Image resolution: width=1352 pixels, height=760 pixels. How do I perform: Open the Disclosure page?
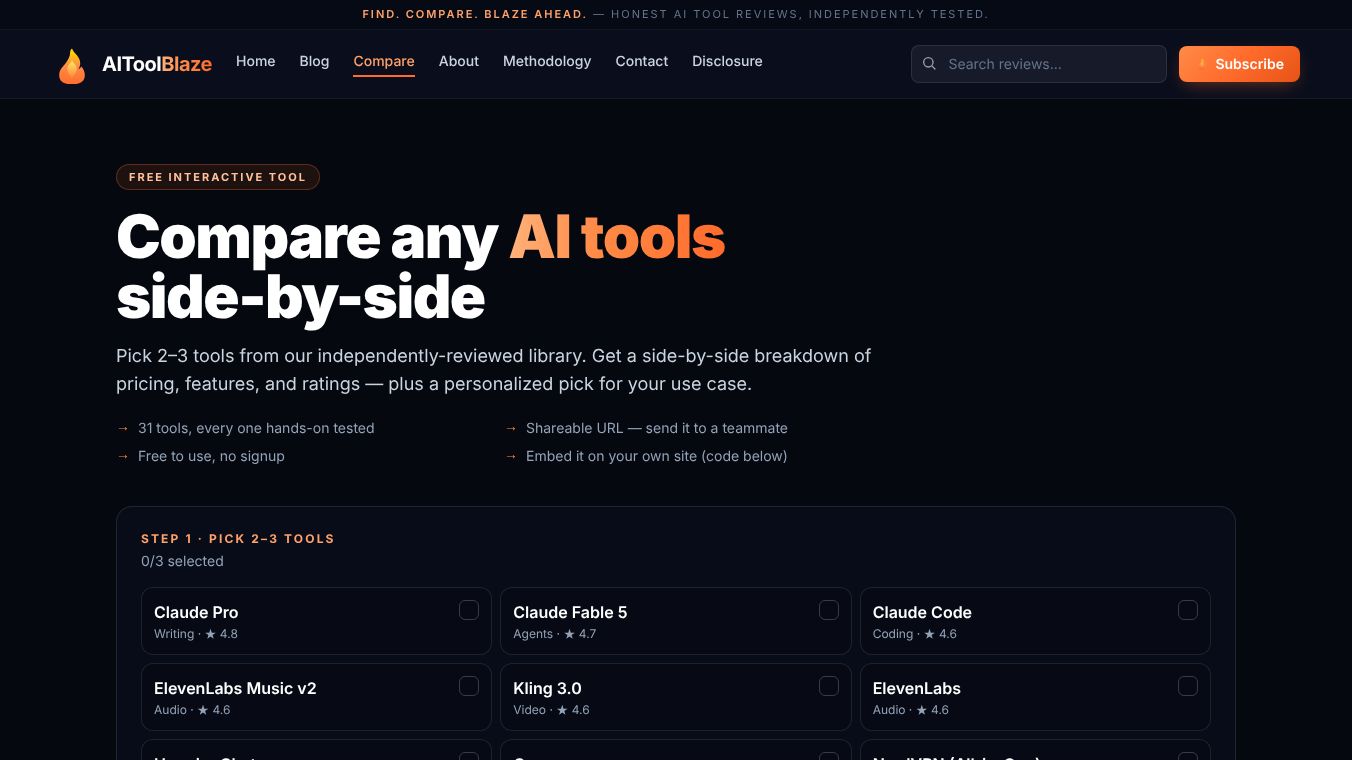[x=727, y=61]
